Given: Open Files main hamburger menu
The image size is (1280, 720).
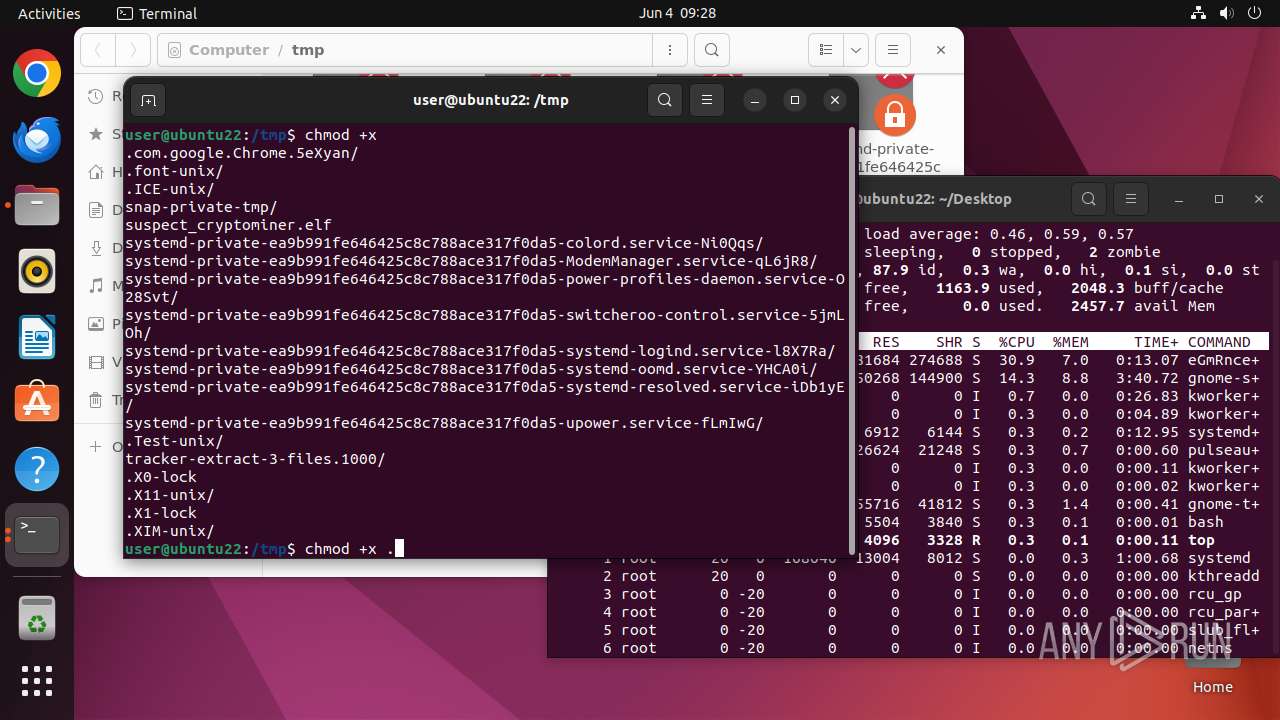Looking at the screenshot, I should tap(893, 50).
